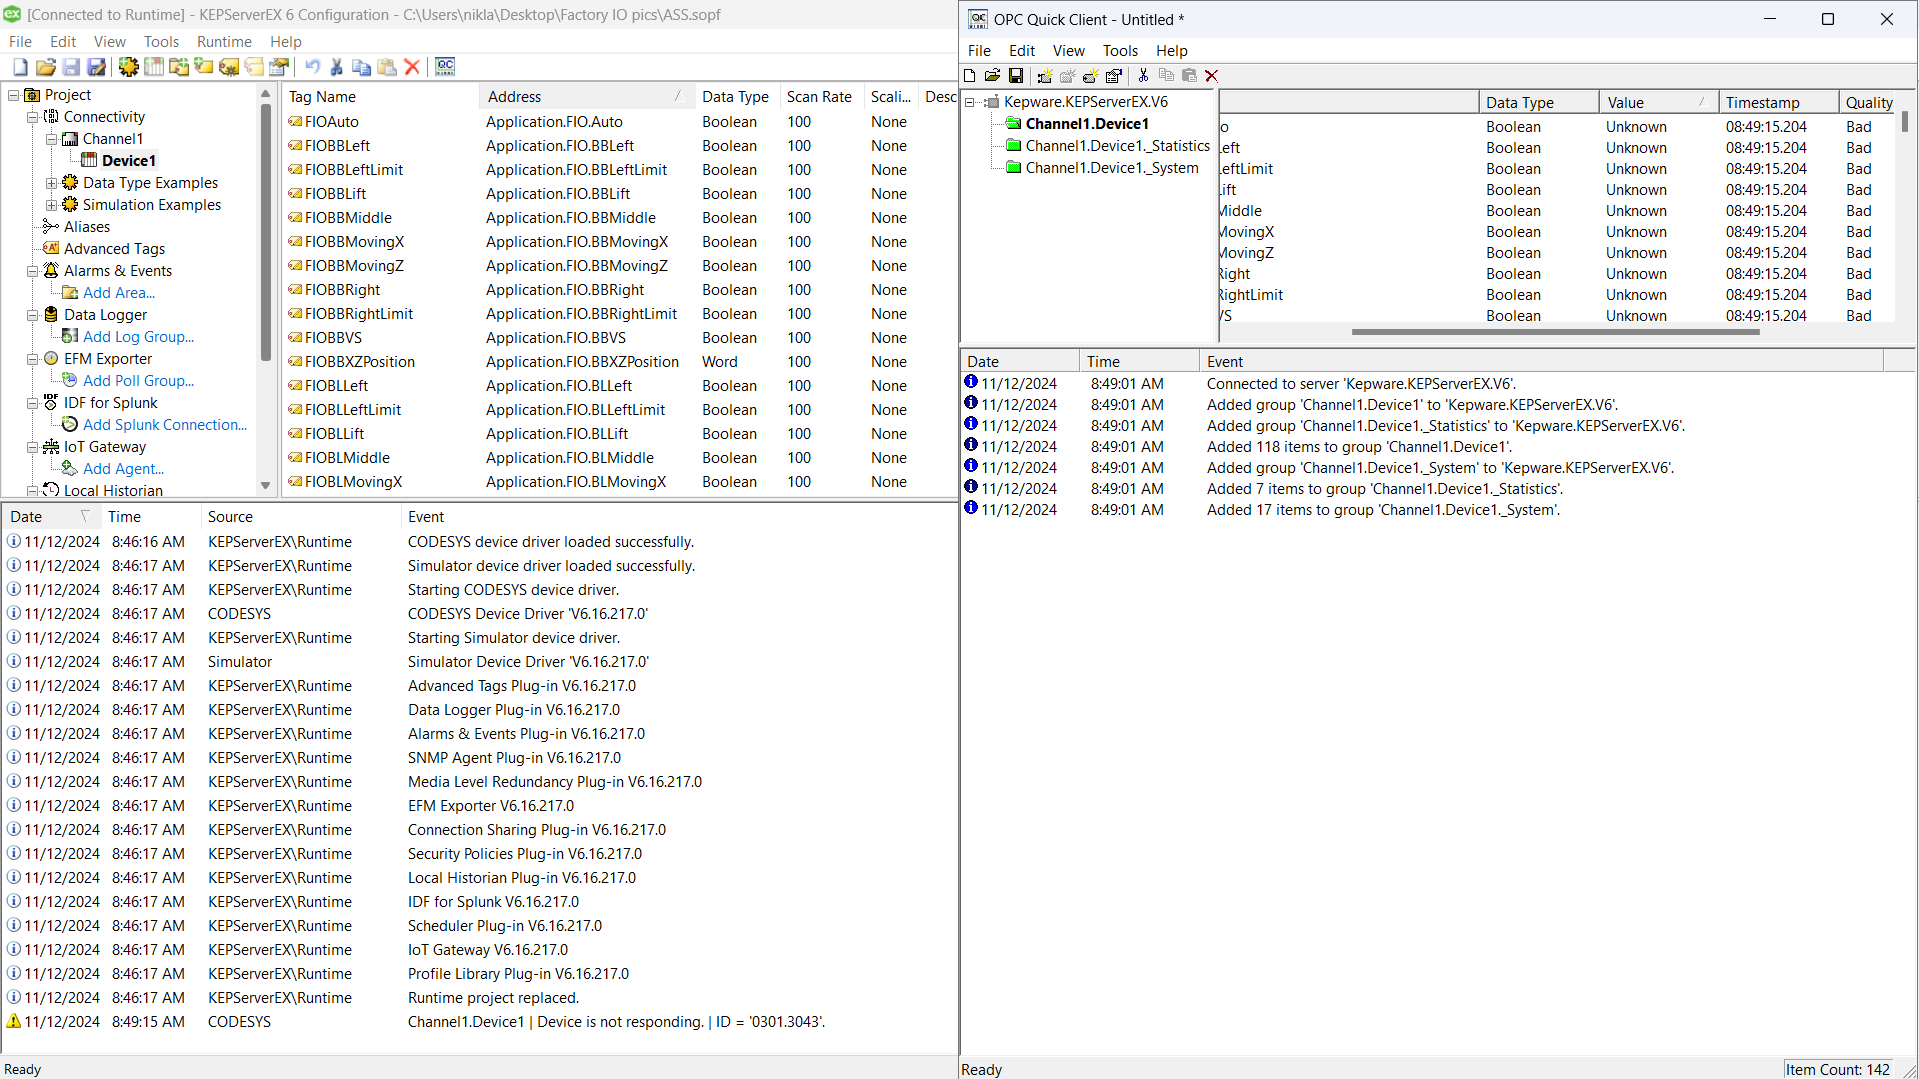Viewport: 1919px width, 1079px height.
Task: Click the New Server Connection icon in Quick Client
Action: (x=1044, y=76)
